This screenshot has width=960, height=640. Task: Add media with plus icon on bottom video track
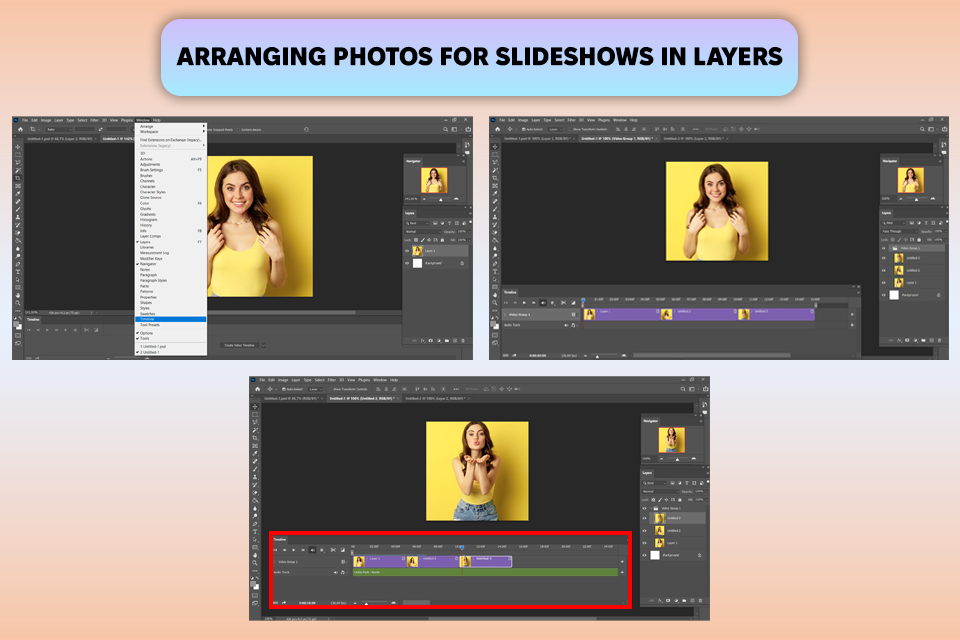tap(622, 561)
